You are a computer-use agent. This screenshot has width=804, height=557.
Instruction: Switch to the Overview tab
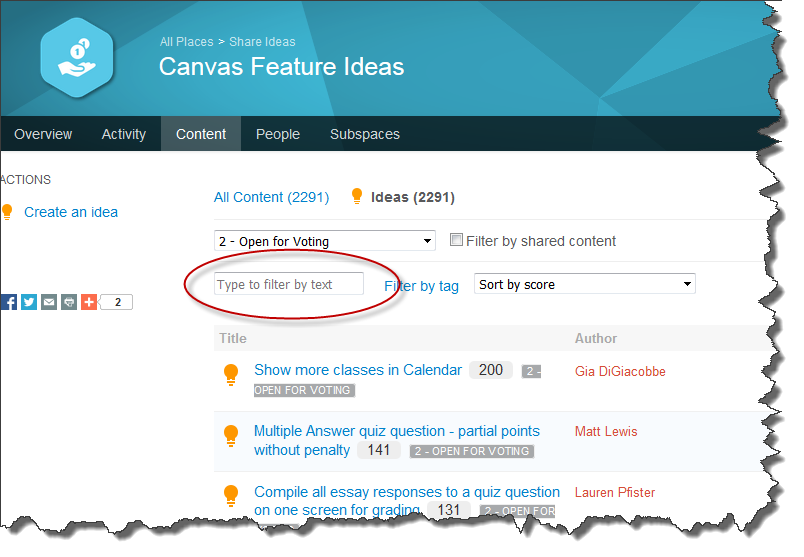pyautogui.click(x=43, y=134)
